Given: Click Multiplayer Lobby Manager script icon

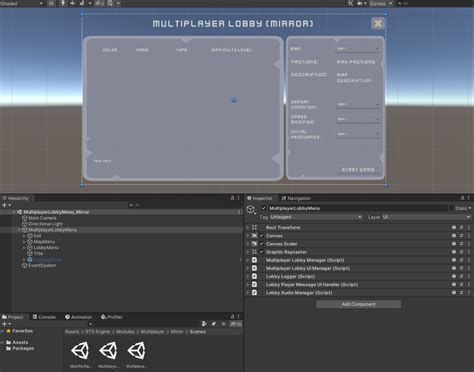Looking at the screenshot, I should coord(254,260).
